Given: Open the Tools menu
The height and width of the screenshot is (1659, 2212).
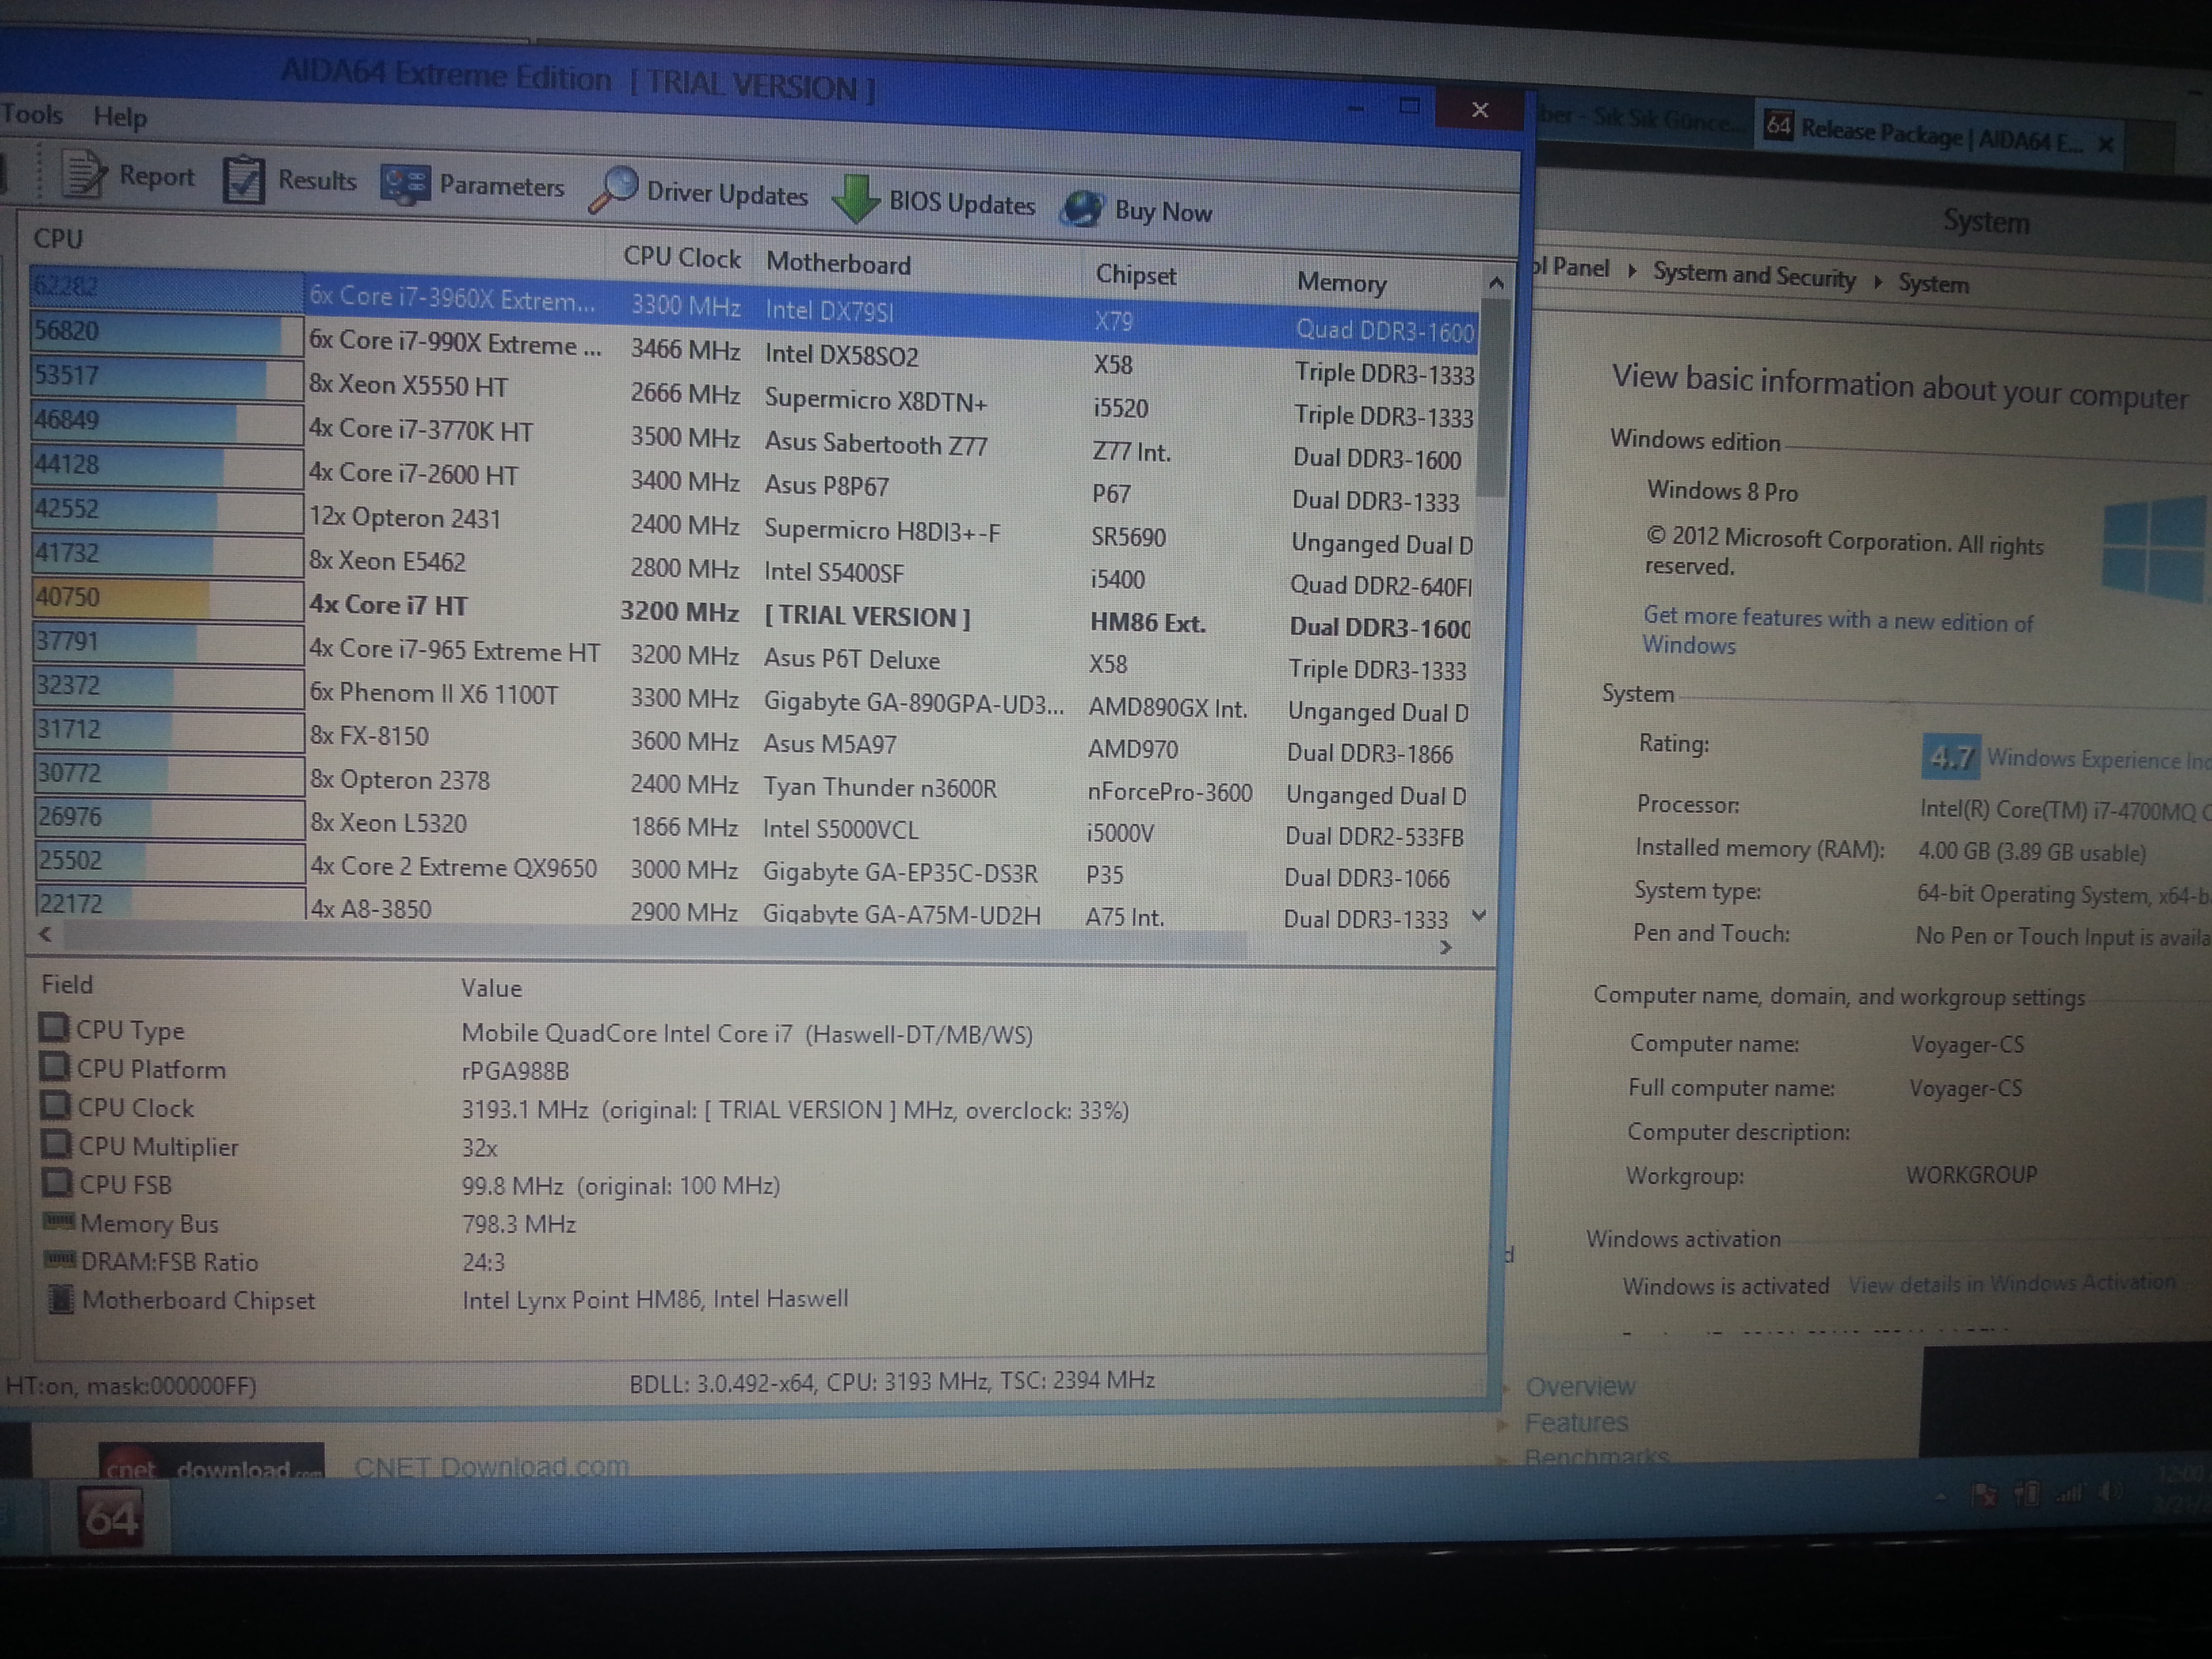Looking at the screenshot, I should click(32, 114).
